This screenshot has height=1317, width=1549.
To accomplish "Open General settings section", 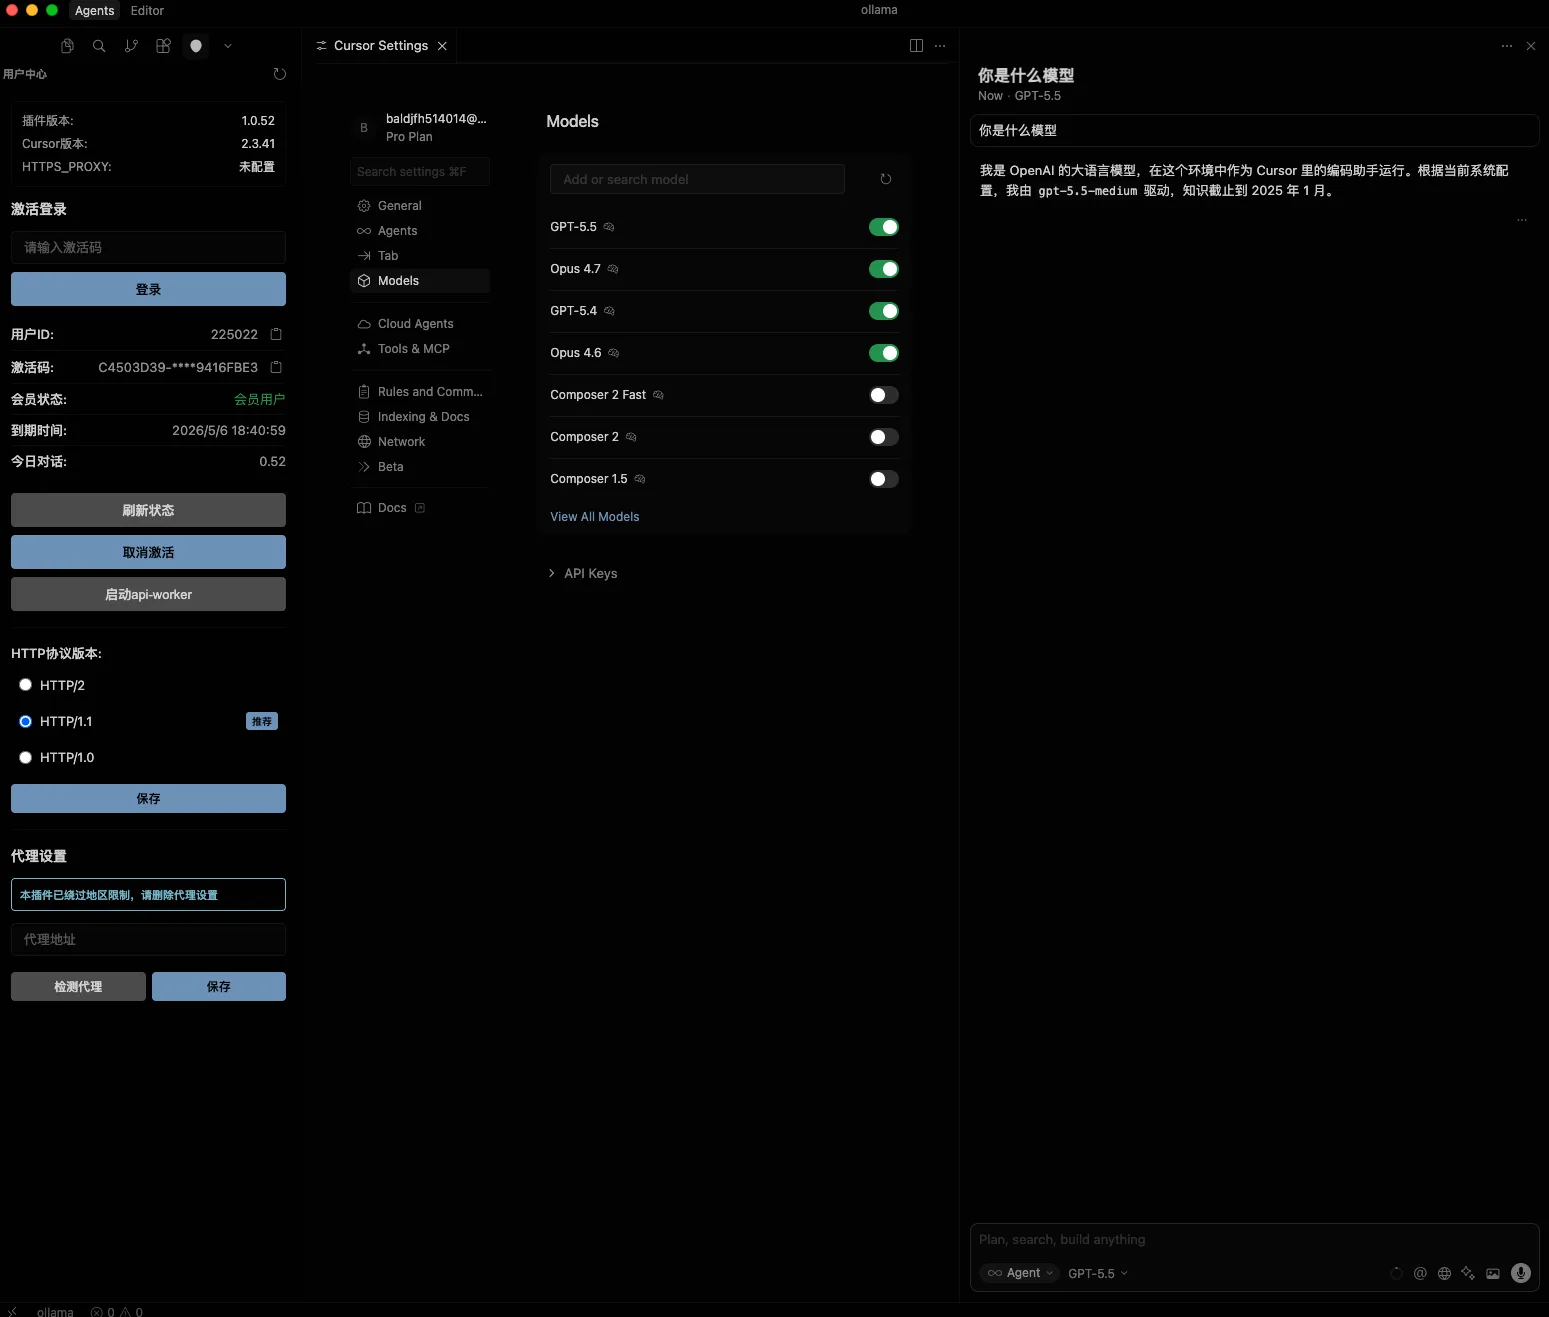I will pyautogui.click(x=420, y=206).
